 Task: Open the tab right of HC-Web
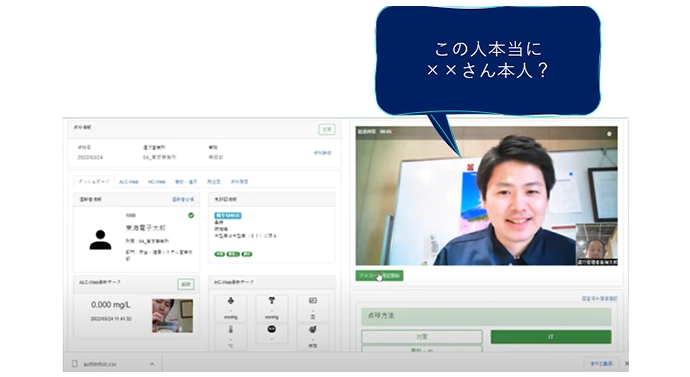click(186, 182)
